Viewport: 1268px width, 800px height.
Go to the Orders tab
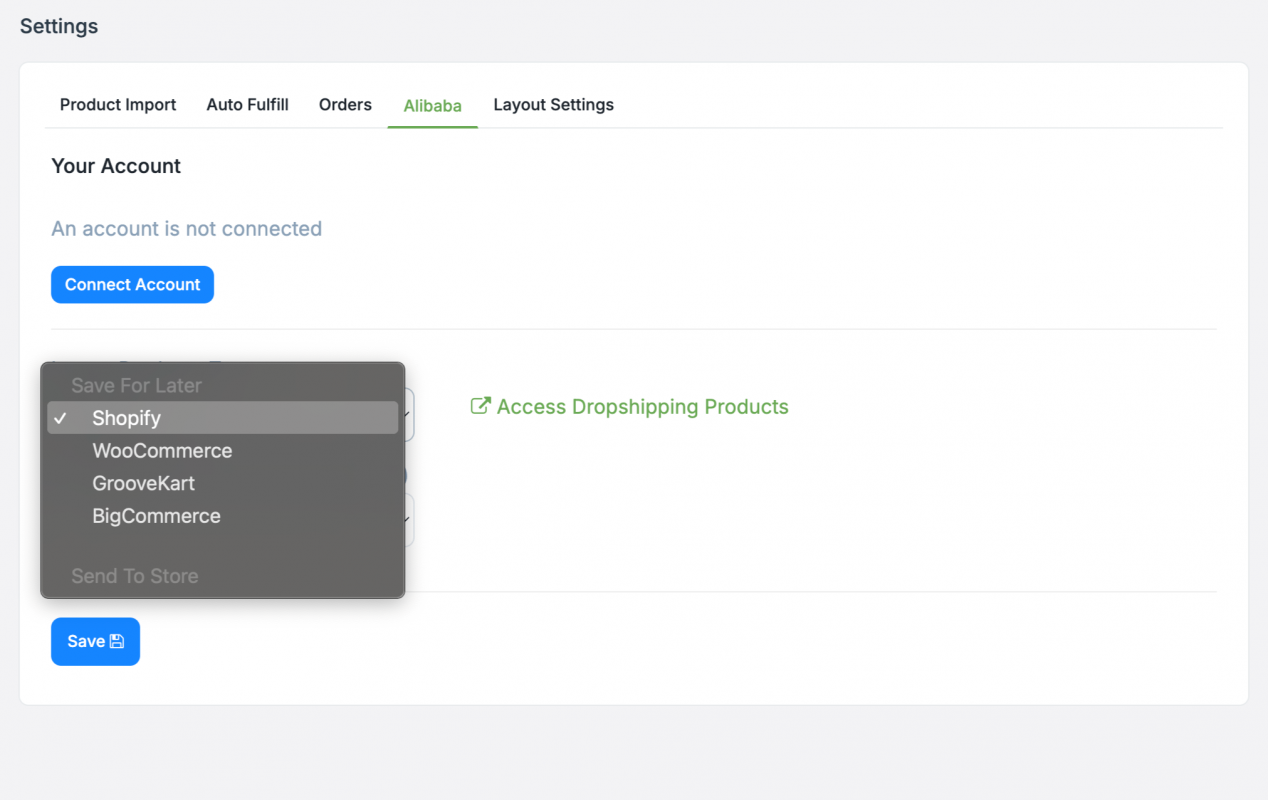345,105
